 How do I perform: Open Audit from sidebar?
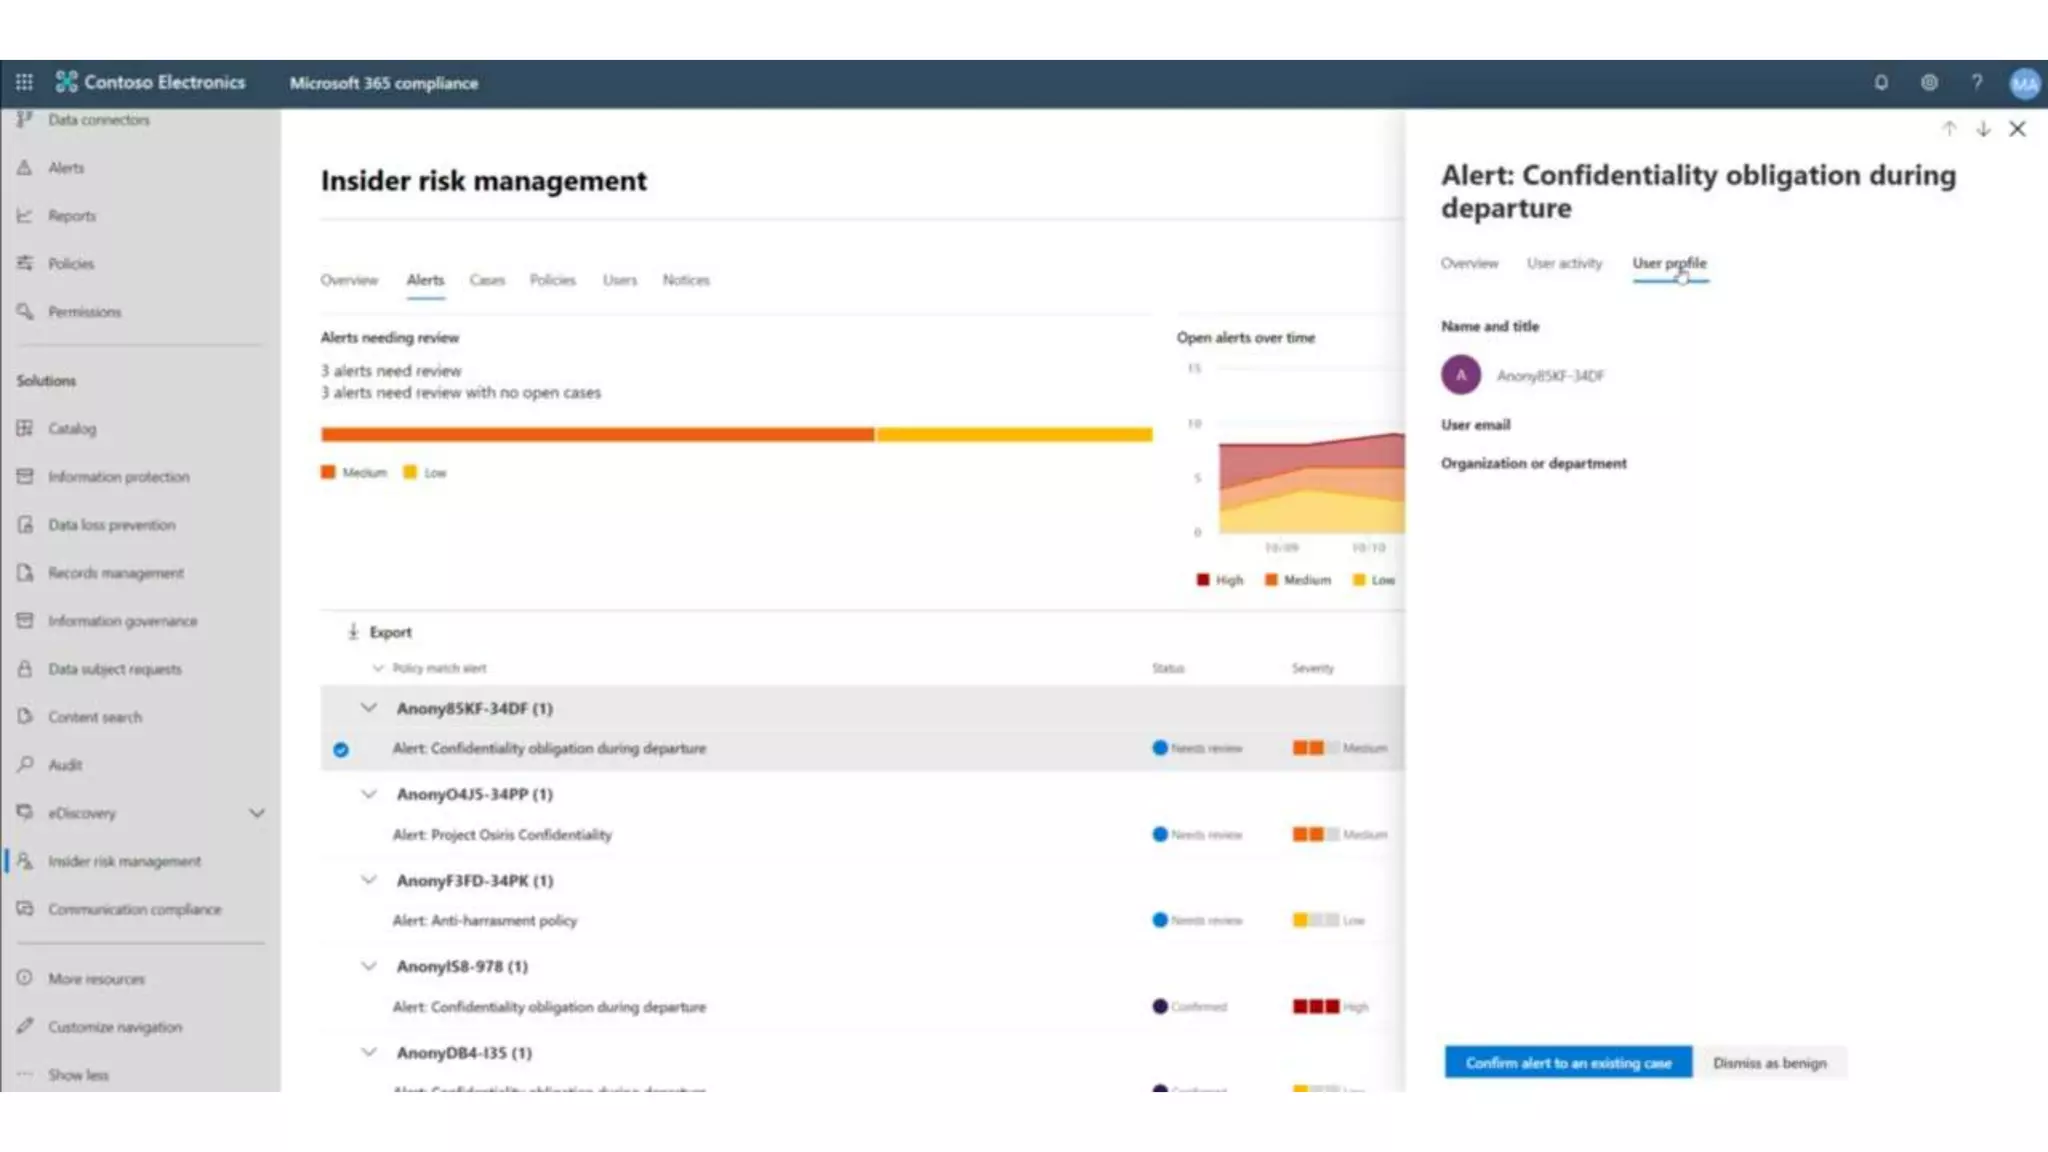[65, 765]
